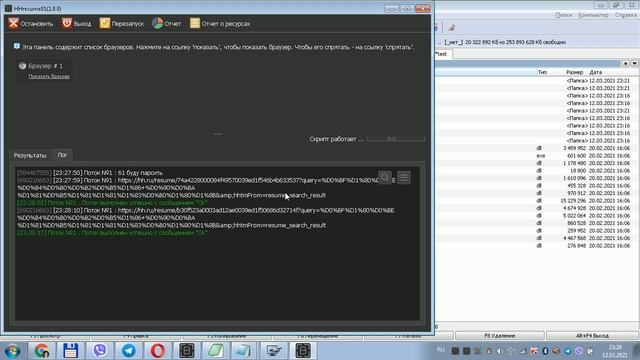The width and height of the screenshot is (640, 360).
Task: Switch to the active HHresume taskbar button
Action: click(303, 351)
